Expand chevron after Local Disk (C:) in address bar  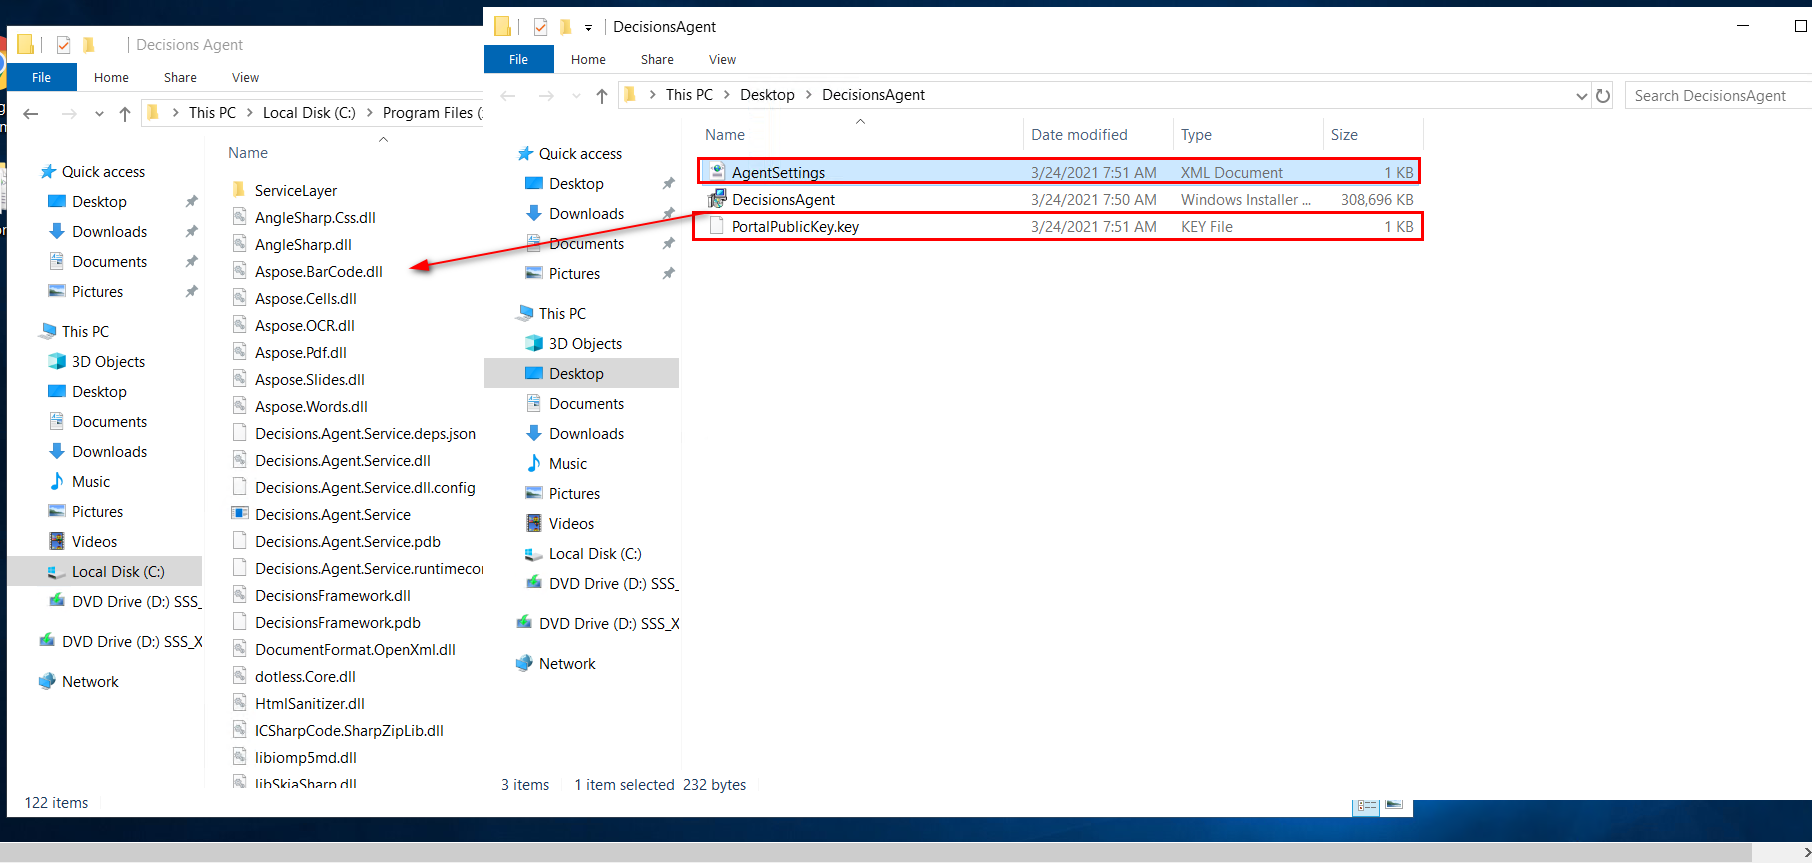(369, 113)
